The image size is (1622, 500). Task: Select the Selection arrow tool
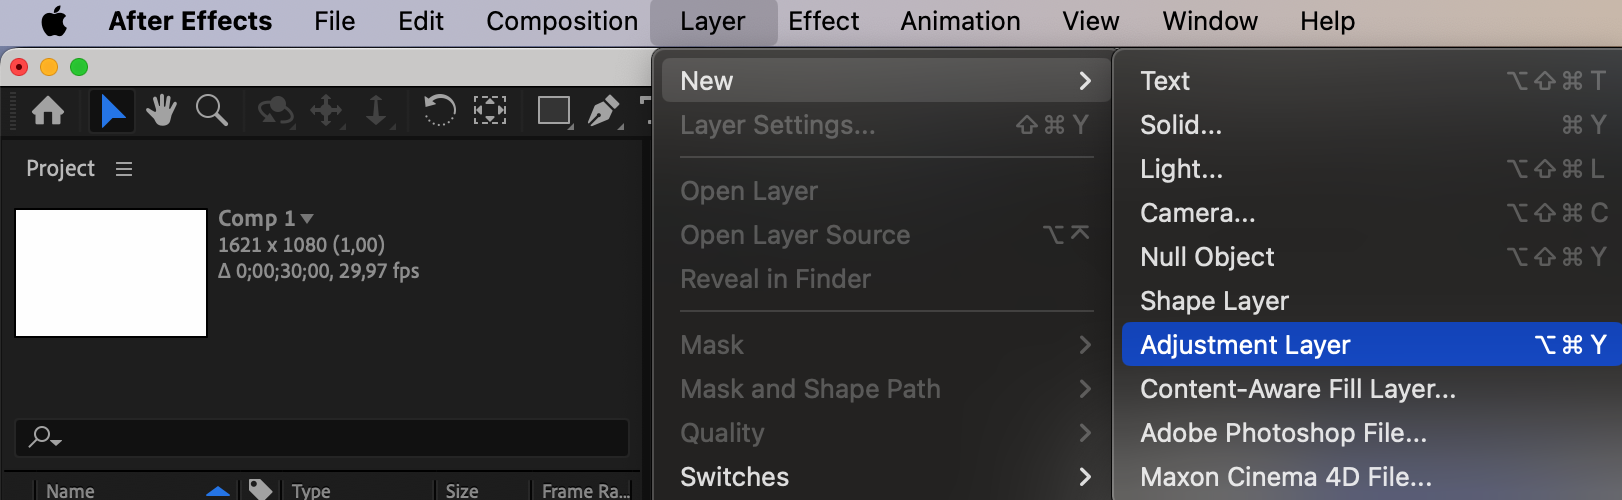coord(112,110)
